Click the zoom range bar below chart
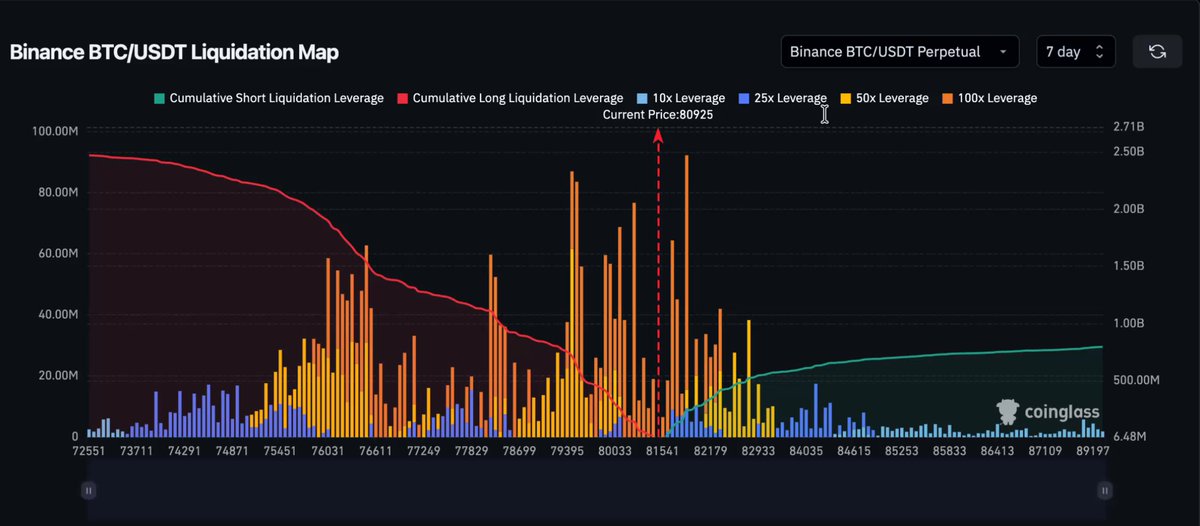Viewport: 1200px width, 526px height. (x=597, y=490)
